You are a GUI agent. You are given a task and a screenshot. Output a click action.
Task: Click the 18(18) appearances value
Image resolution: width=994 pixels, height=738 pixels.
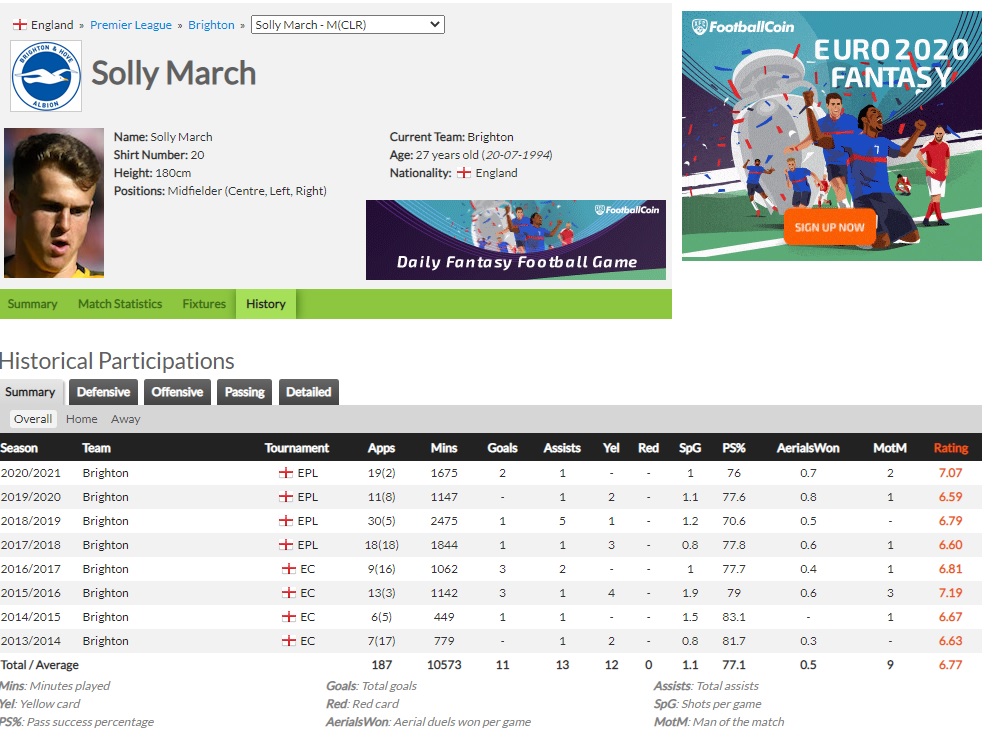tap(381, 545)
